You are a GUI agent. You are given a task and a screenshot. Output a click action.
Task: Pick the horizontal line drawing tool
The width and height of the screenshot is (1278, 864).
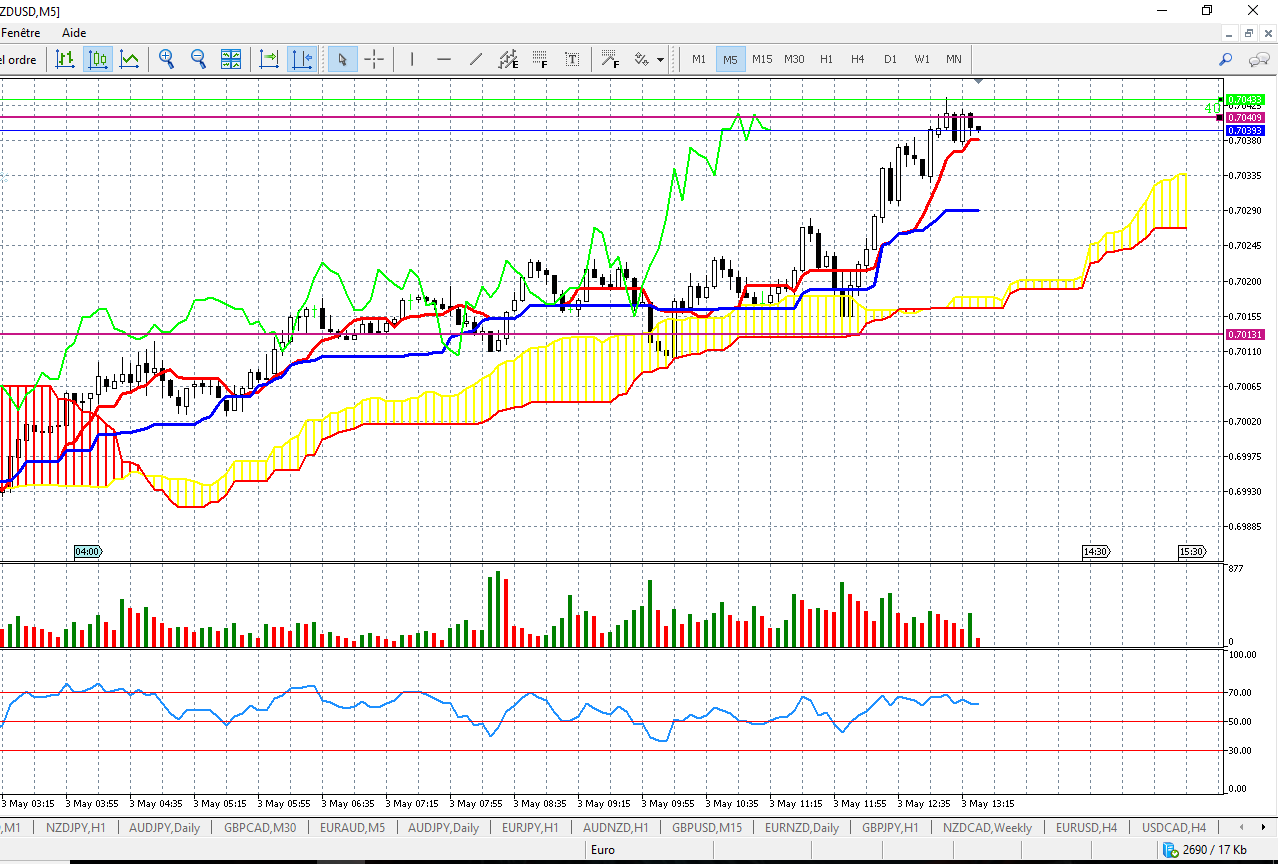coord(444,59)
